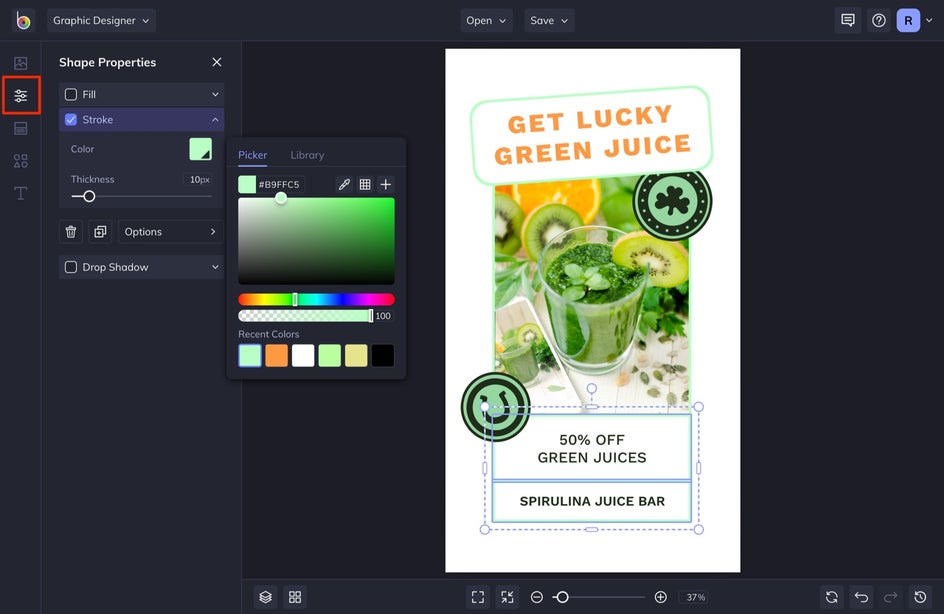
Task: Expand the Fill section chevron
Action: 215,95
